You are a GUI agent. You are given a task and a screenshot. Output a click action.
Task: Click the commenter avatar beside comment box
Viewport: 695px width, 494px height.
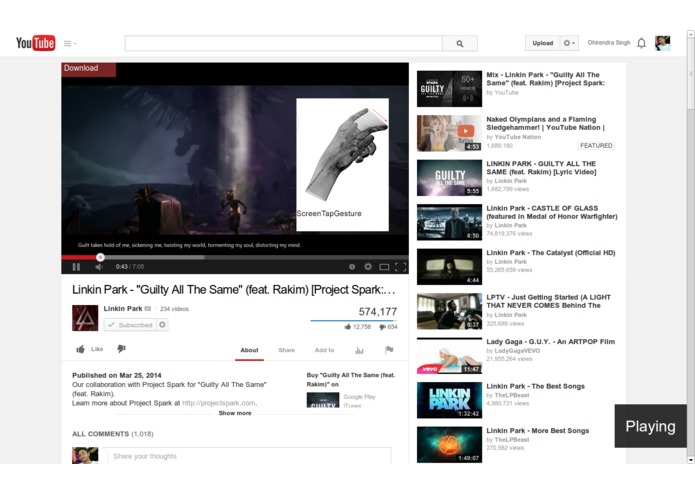tap(85, 455)
